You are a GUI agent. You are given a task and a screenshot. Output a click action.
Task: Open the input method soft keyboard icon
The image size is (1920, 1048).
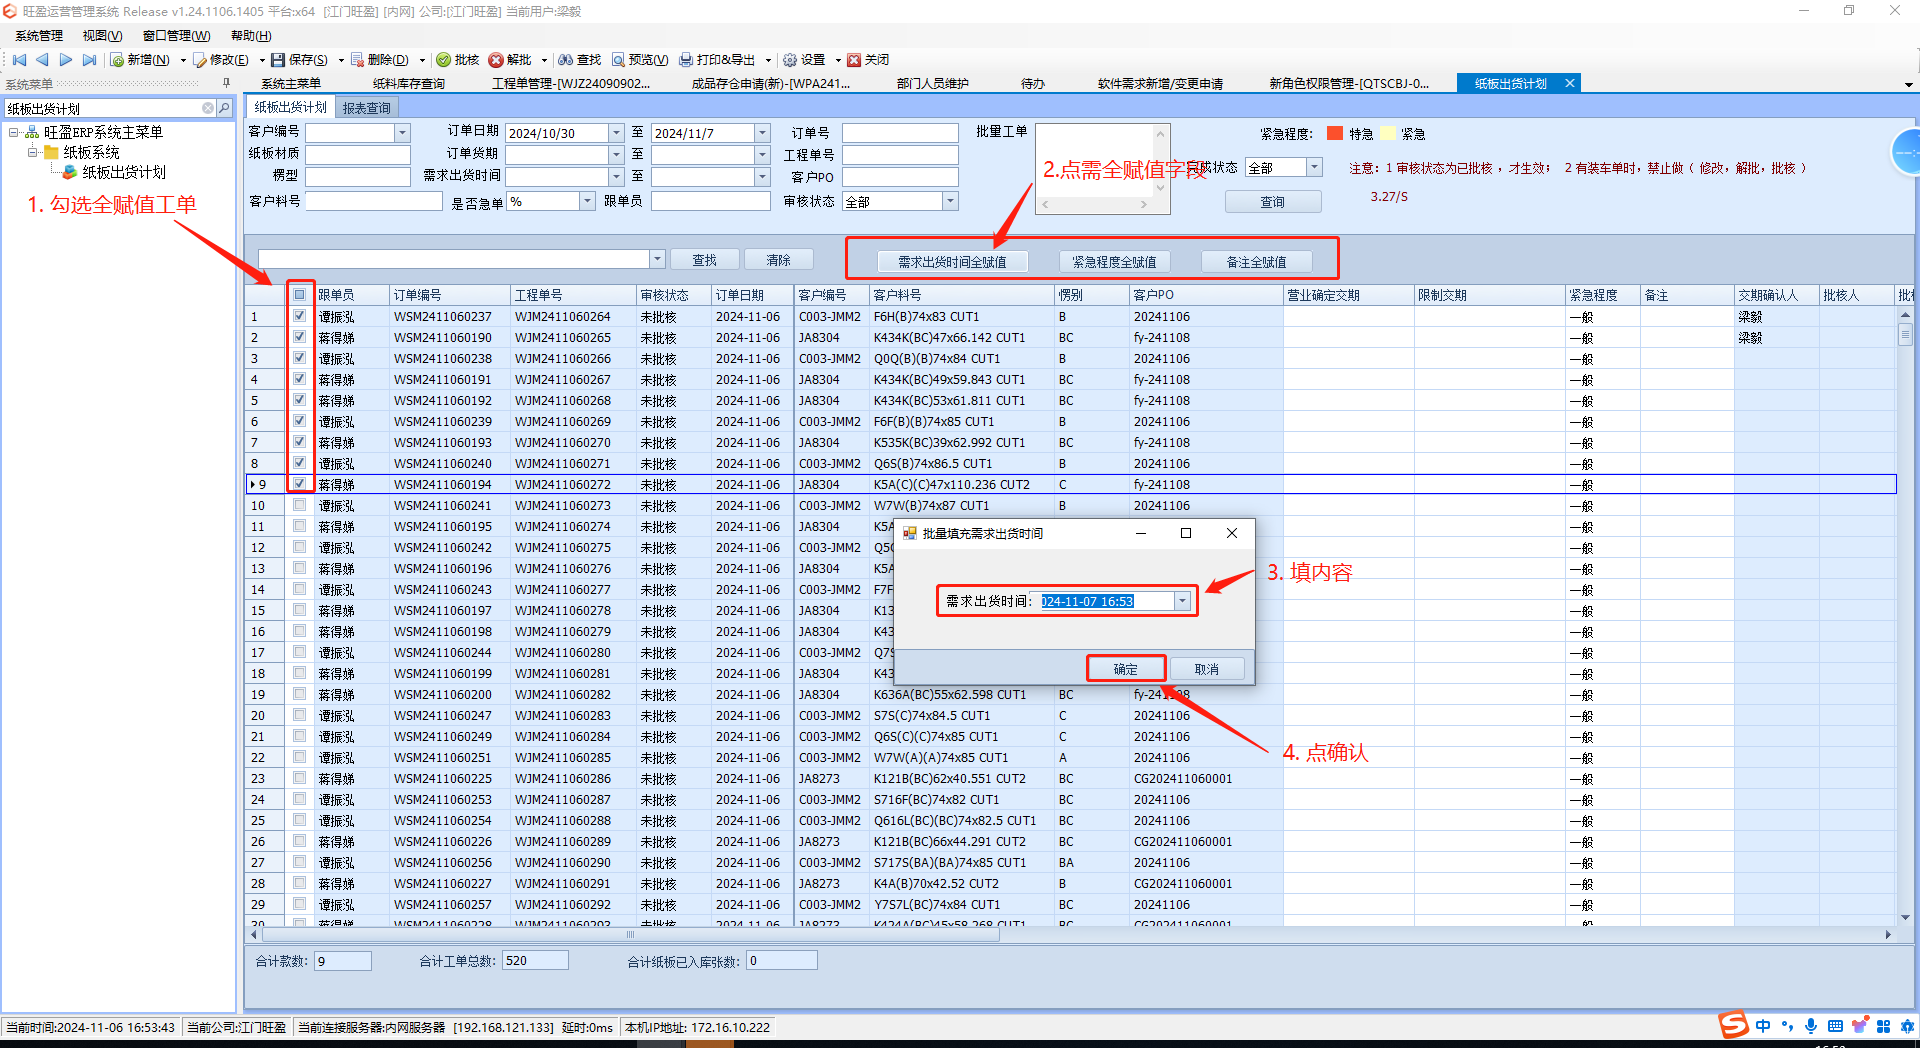coord(1835,1026)
